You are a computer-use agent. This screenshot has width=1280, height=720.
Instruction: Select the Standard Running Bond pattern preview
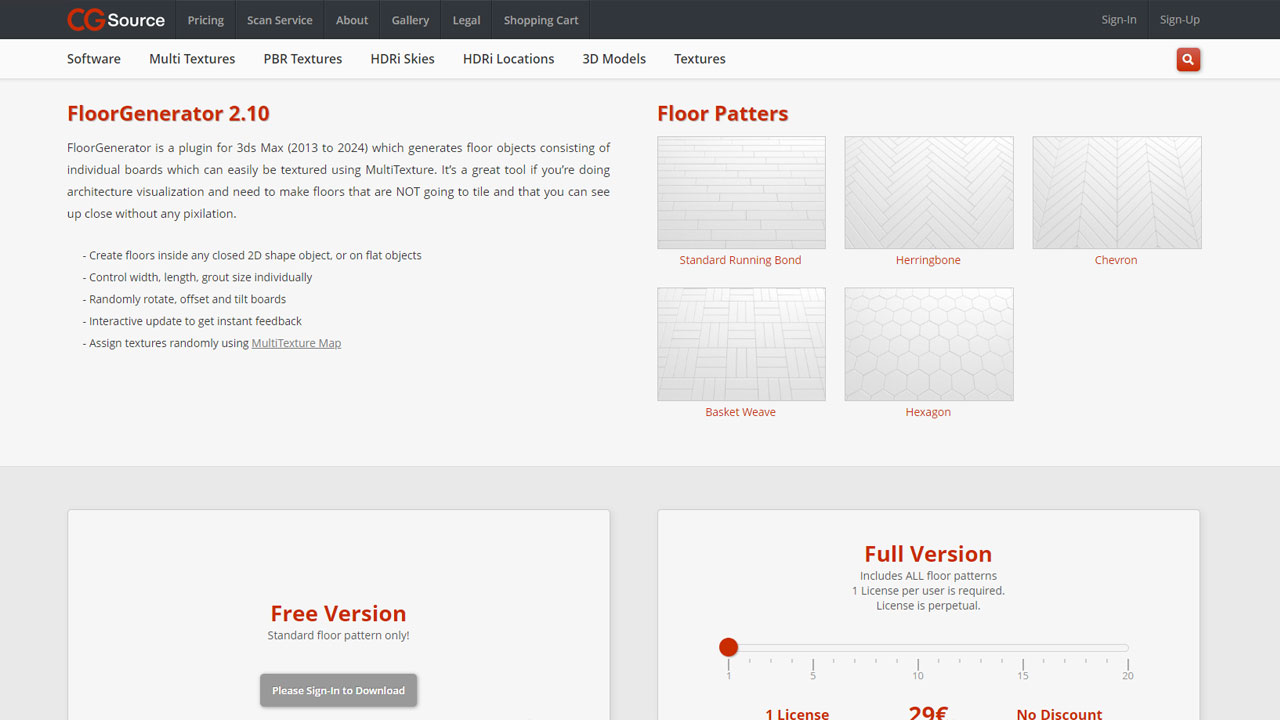(x=740, y=192)
